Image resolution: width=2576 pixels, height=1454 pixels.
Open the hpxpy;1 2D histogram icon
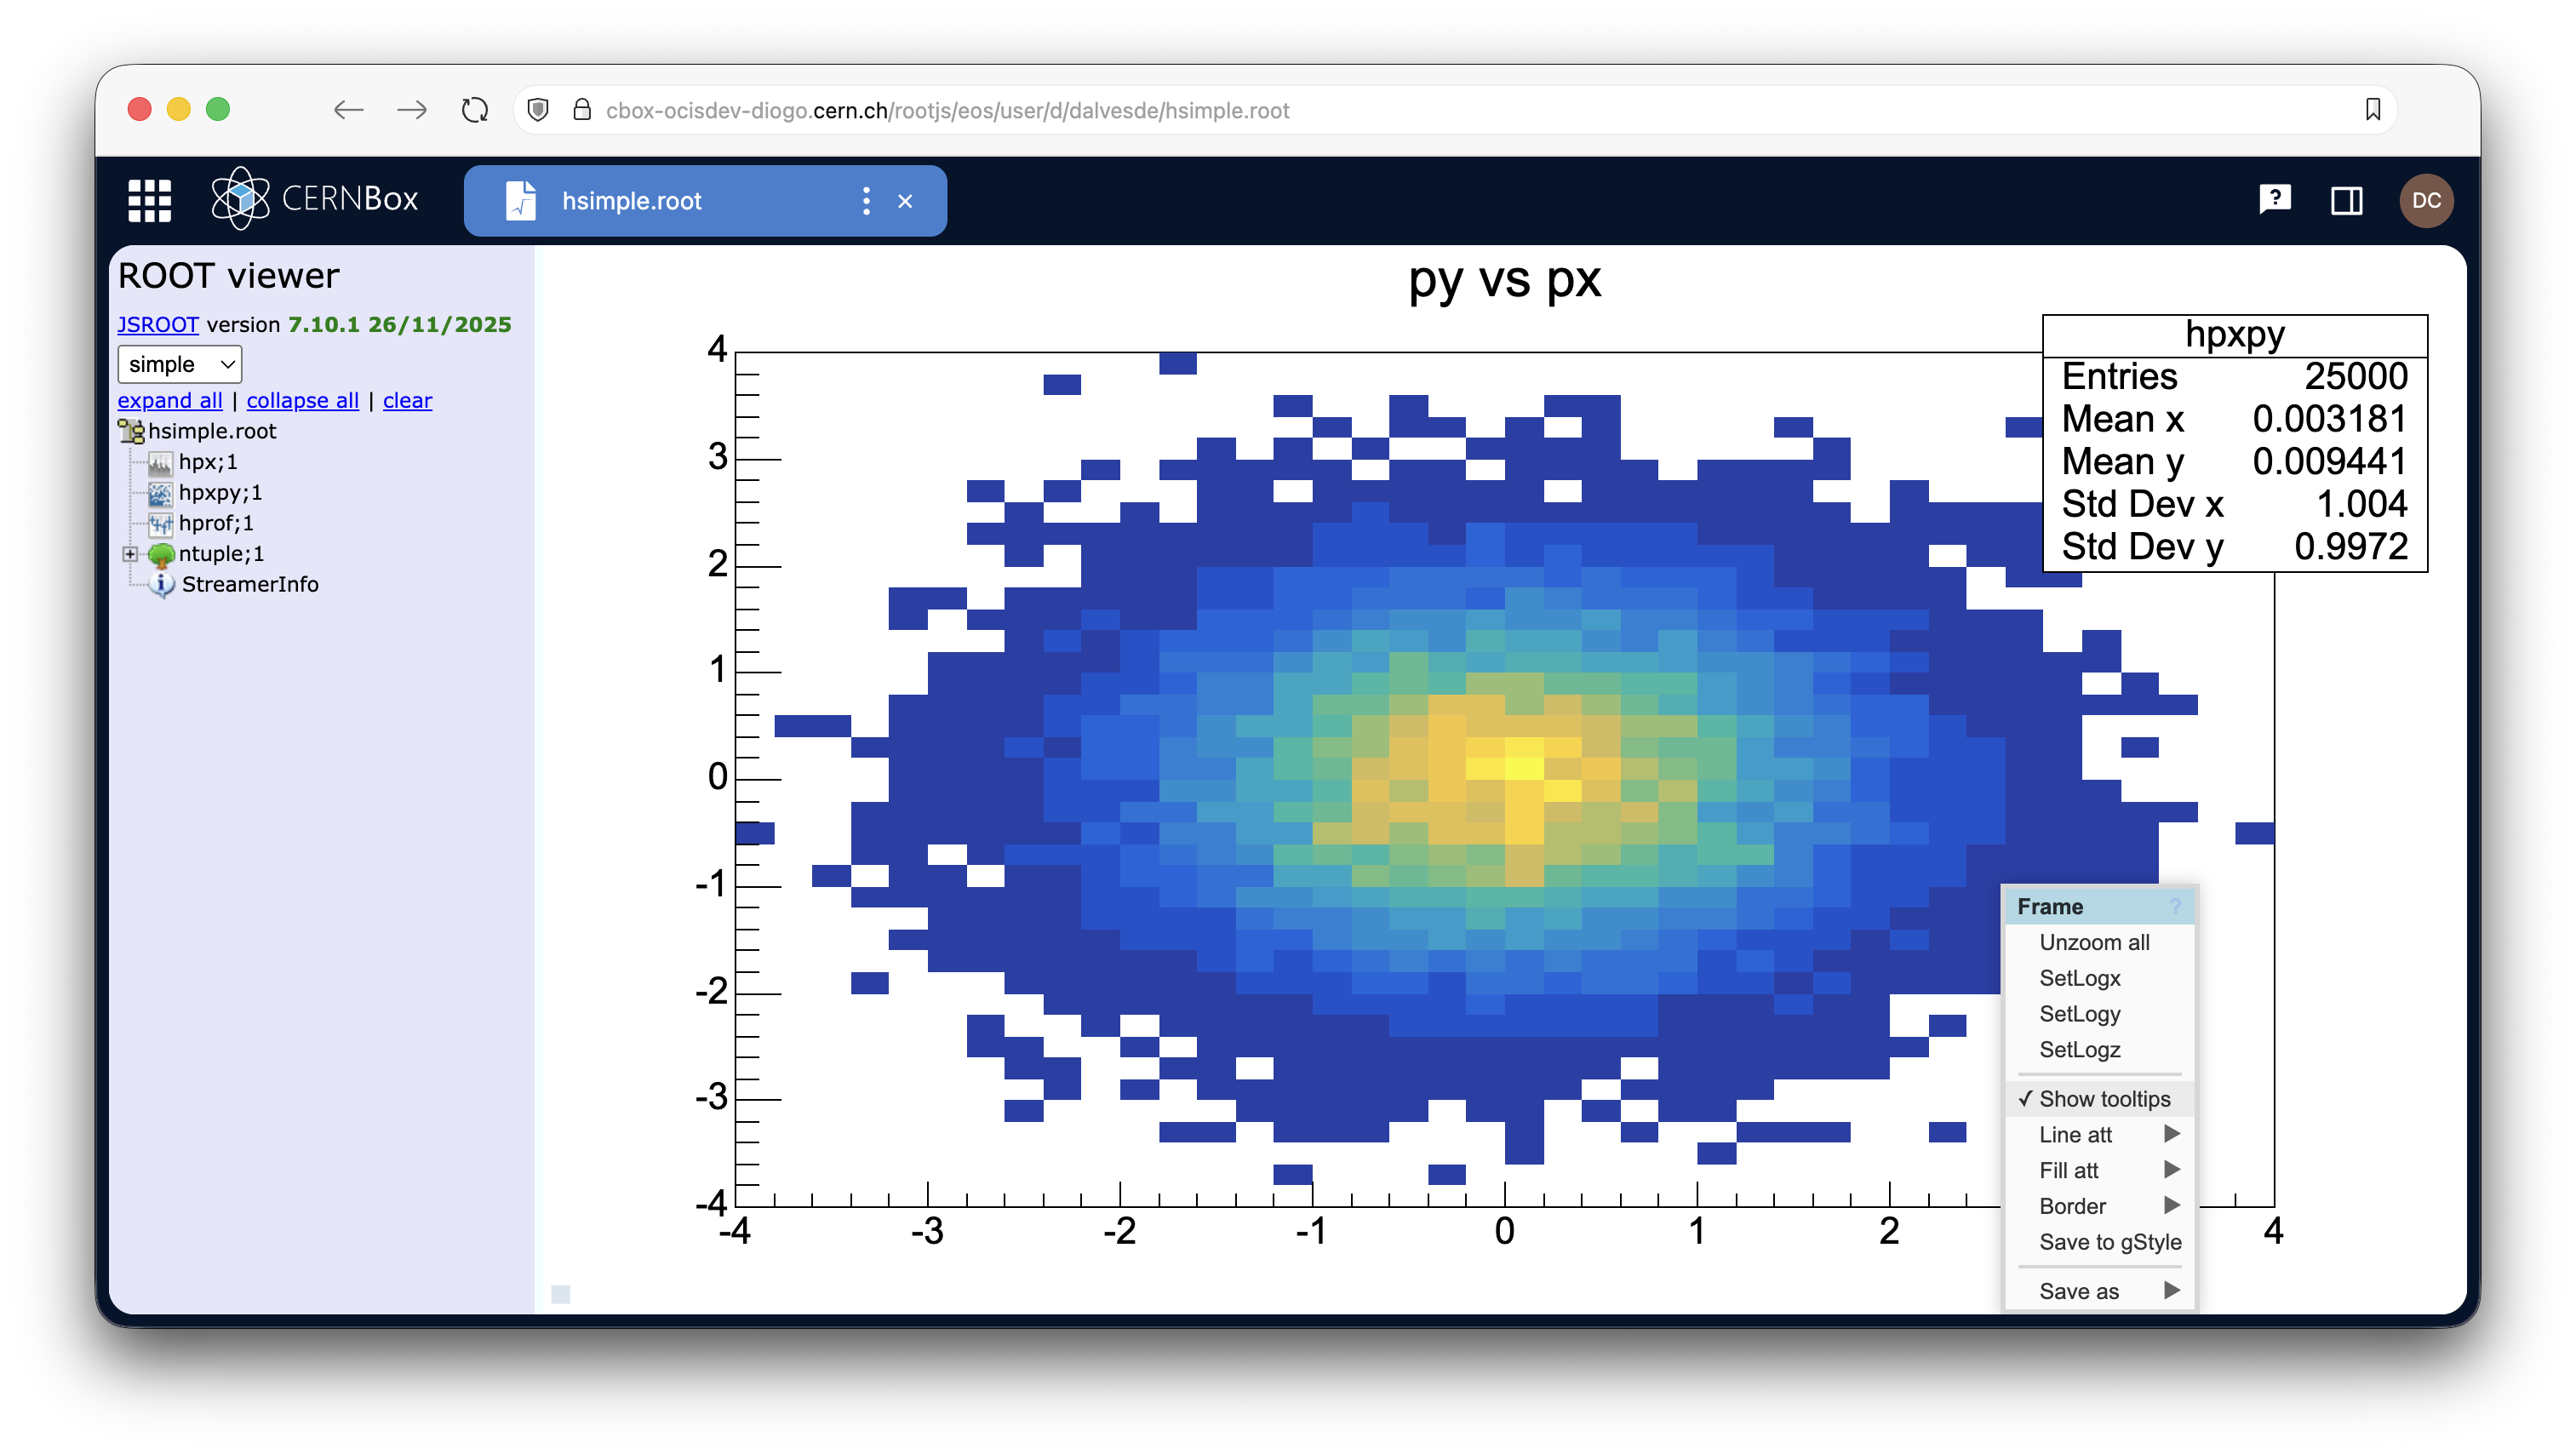click(x=160, y=493)
